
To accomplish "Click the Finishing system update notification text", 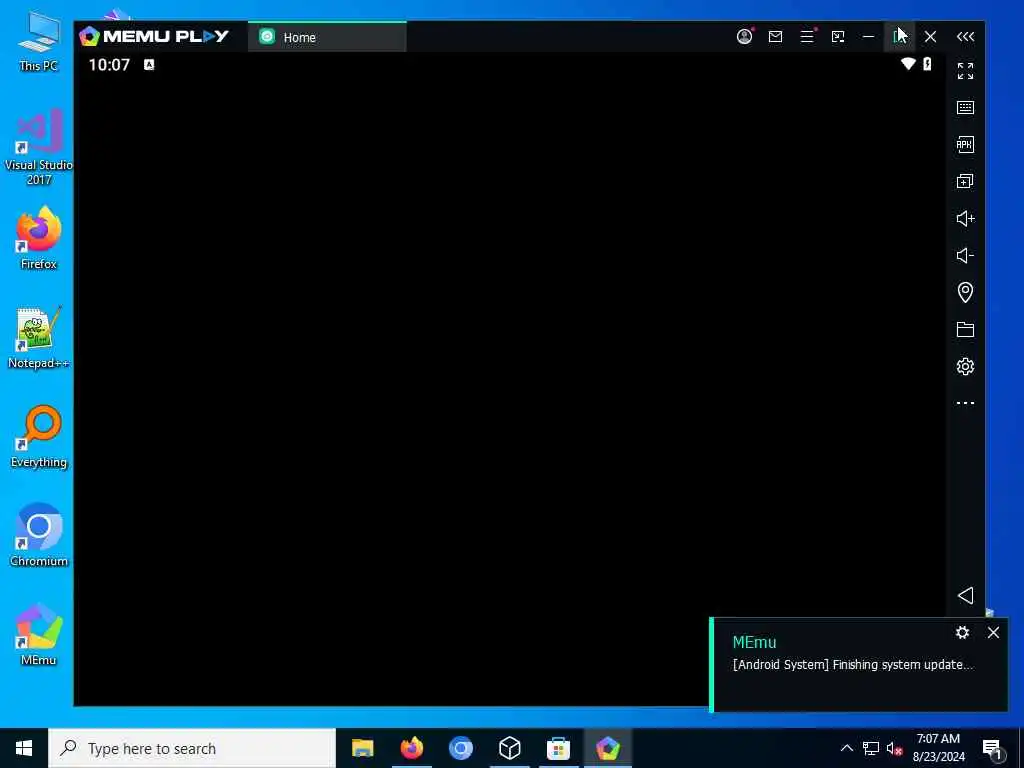I will pyautogui.click(x=853, y=665).
